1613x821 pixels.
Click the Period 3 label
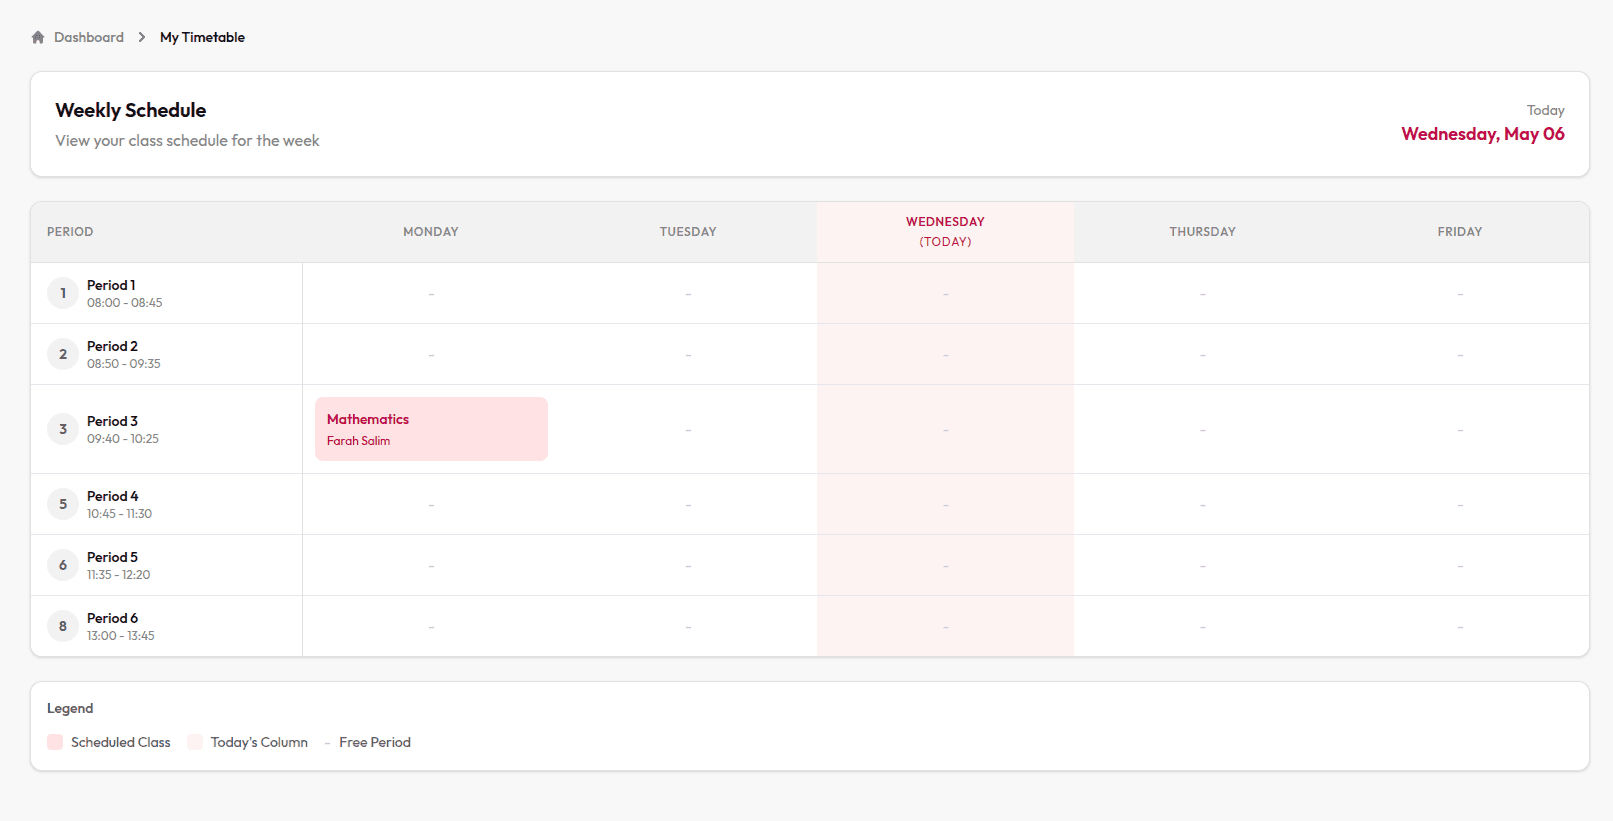(112, 421)
